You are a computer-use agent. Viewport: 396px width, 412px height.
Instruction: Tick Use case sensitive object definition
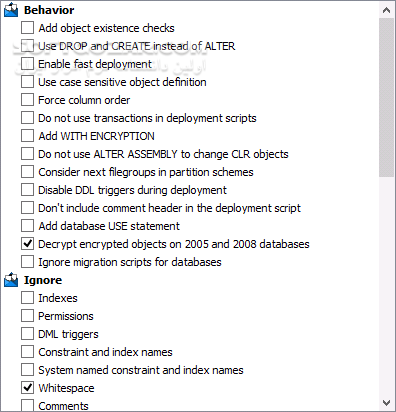click(27, 82)
